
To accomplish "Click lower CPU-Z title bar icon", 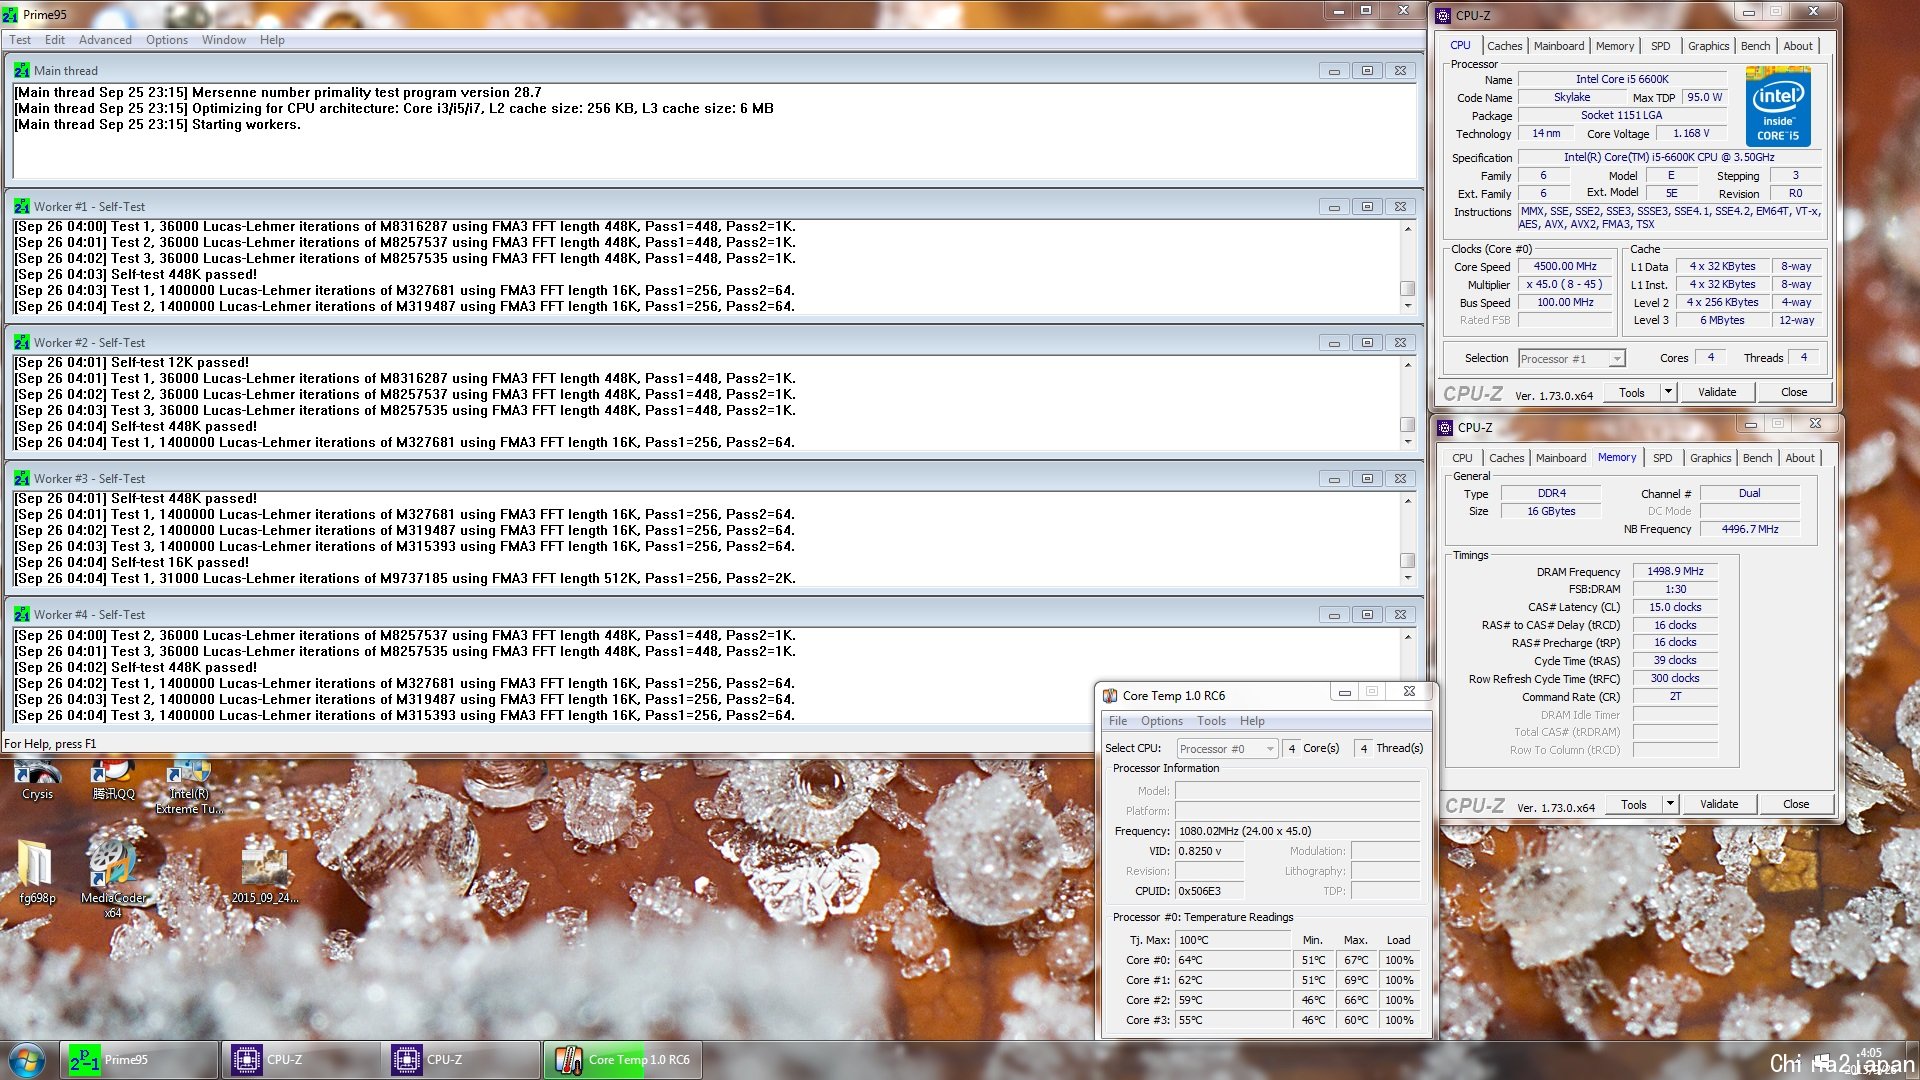I will click(x=1445, y=428).
